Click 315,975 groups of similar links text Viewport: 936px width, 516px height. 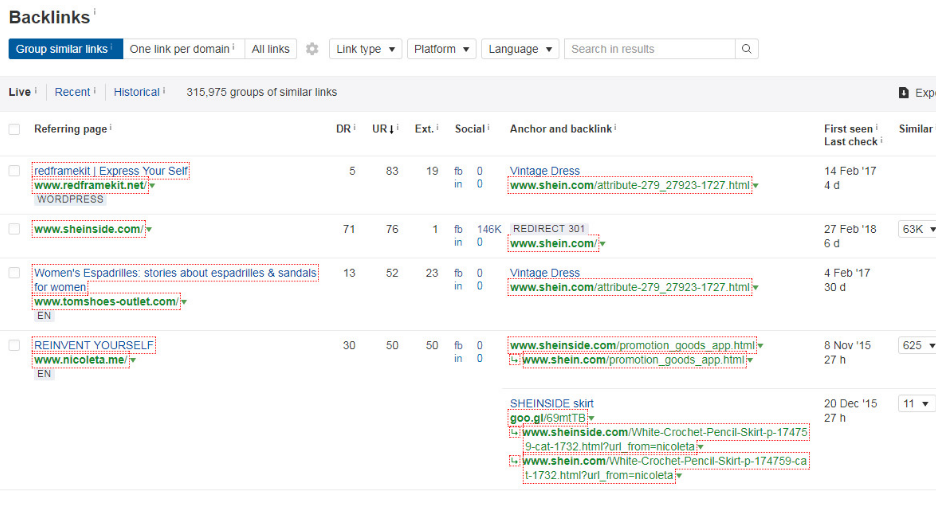261,92
